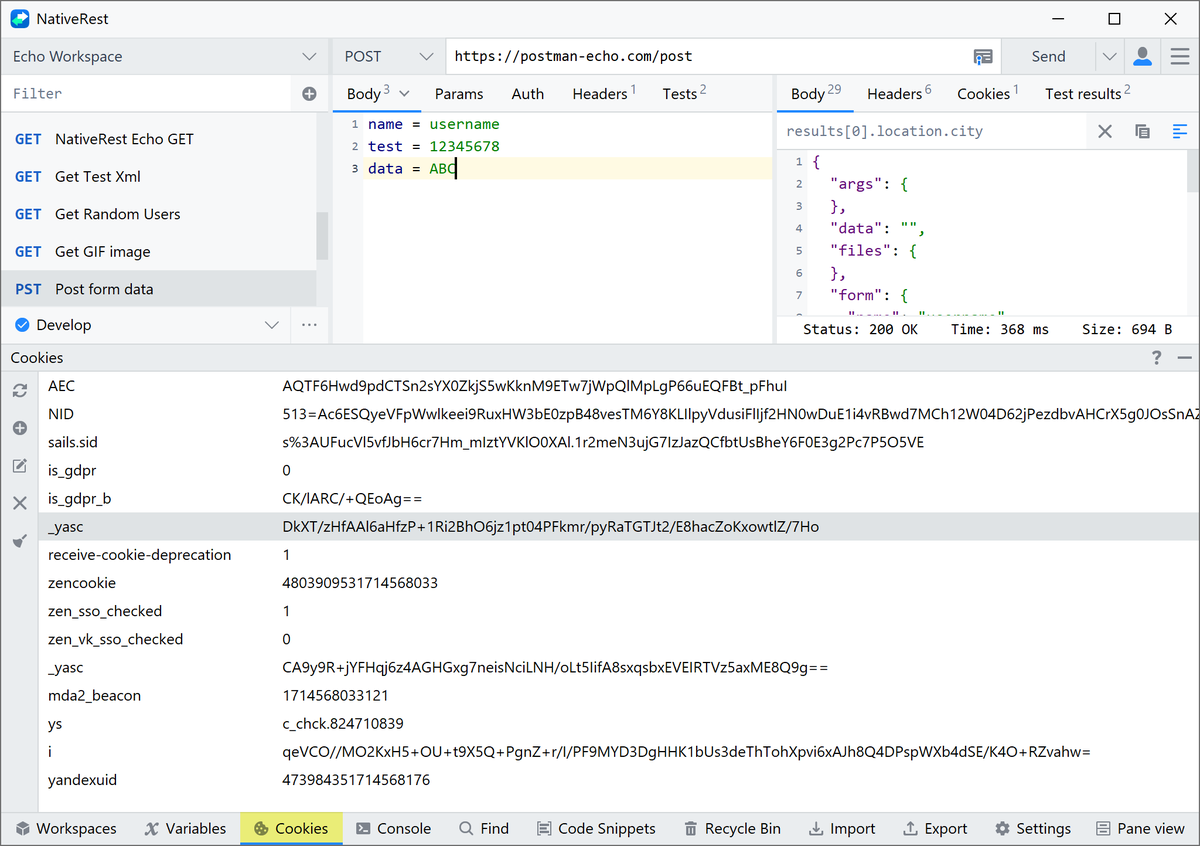Select the response Body tab

tap(815, 94)
